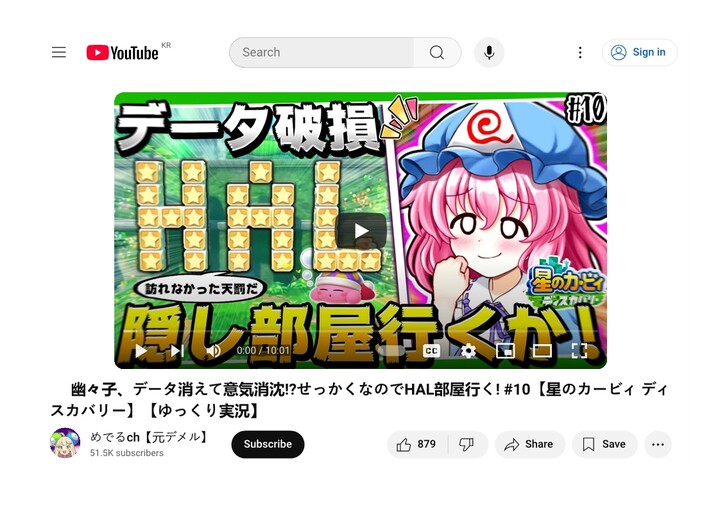The width and height of the screenshot is (720, 508).
Task: Focus the Search input field
Action: (x=321, y=52)
